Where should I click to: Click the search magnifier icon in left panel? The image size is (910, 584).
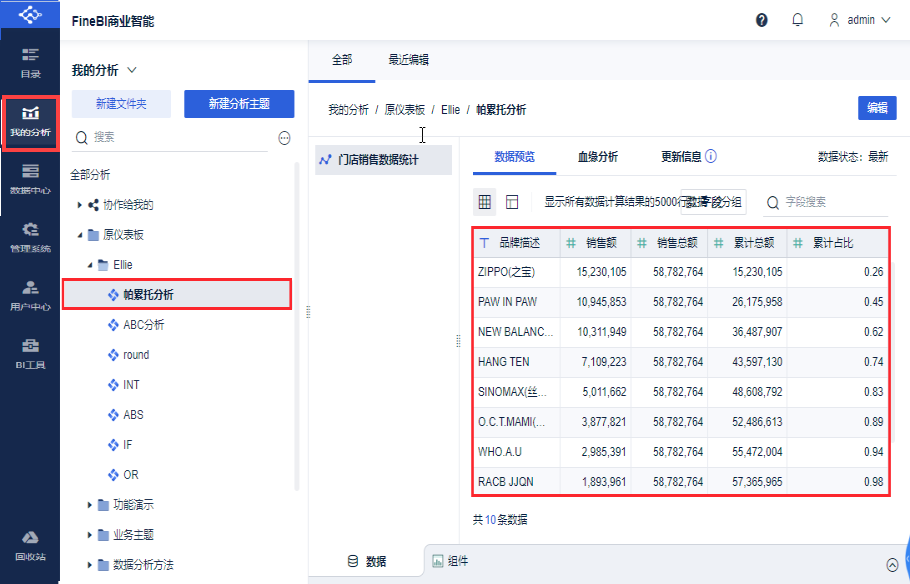click(82, 138)
